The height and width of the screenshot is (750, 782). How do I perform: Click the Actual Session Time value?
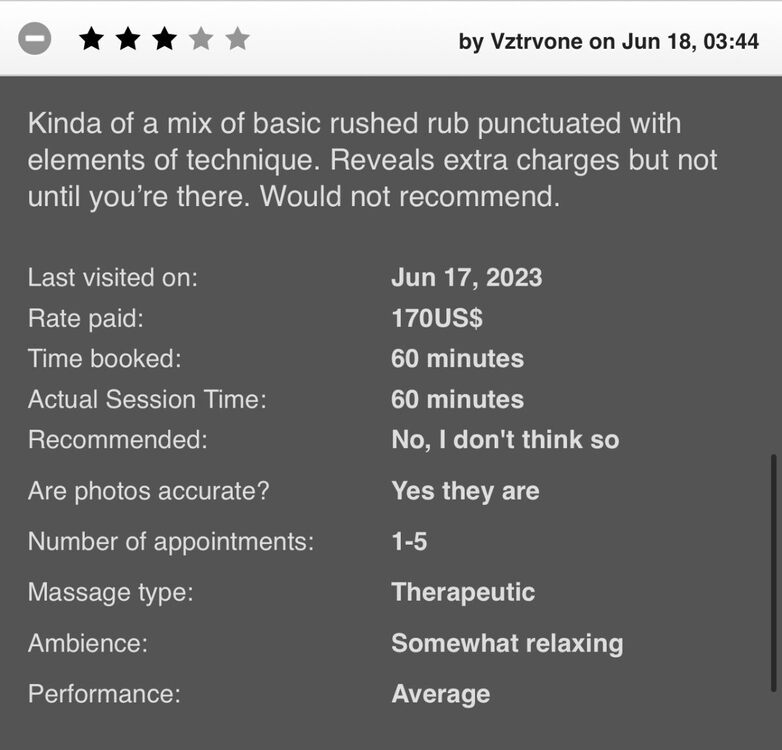457,400
